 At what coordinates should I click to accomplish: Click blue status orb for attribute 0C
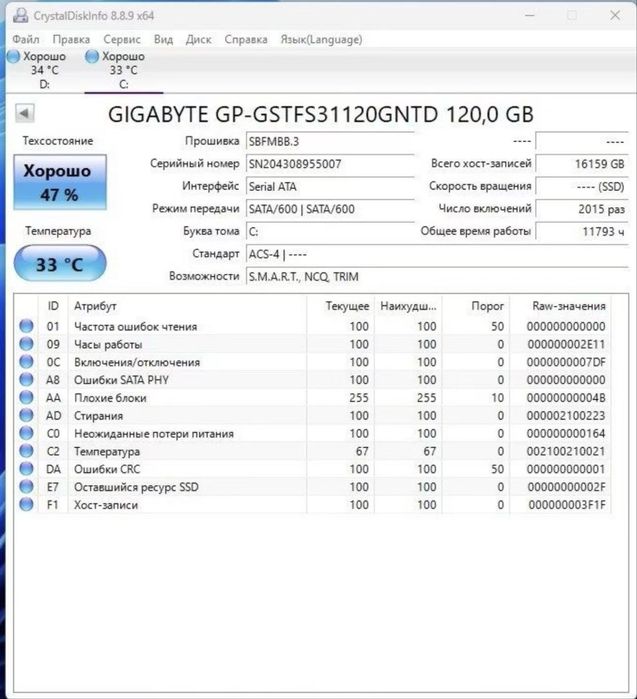point(26,362)
